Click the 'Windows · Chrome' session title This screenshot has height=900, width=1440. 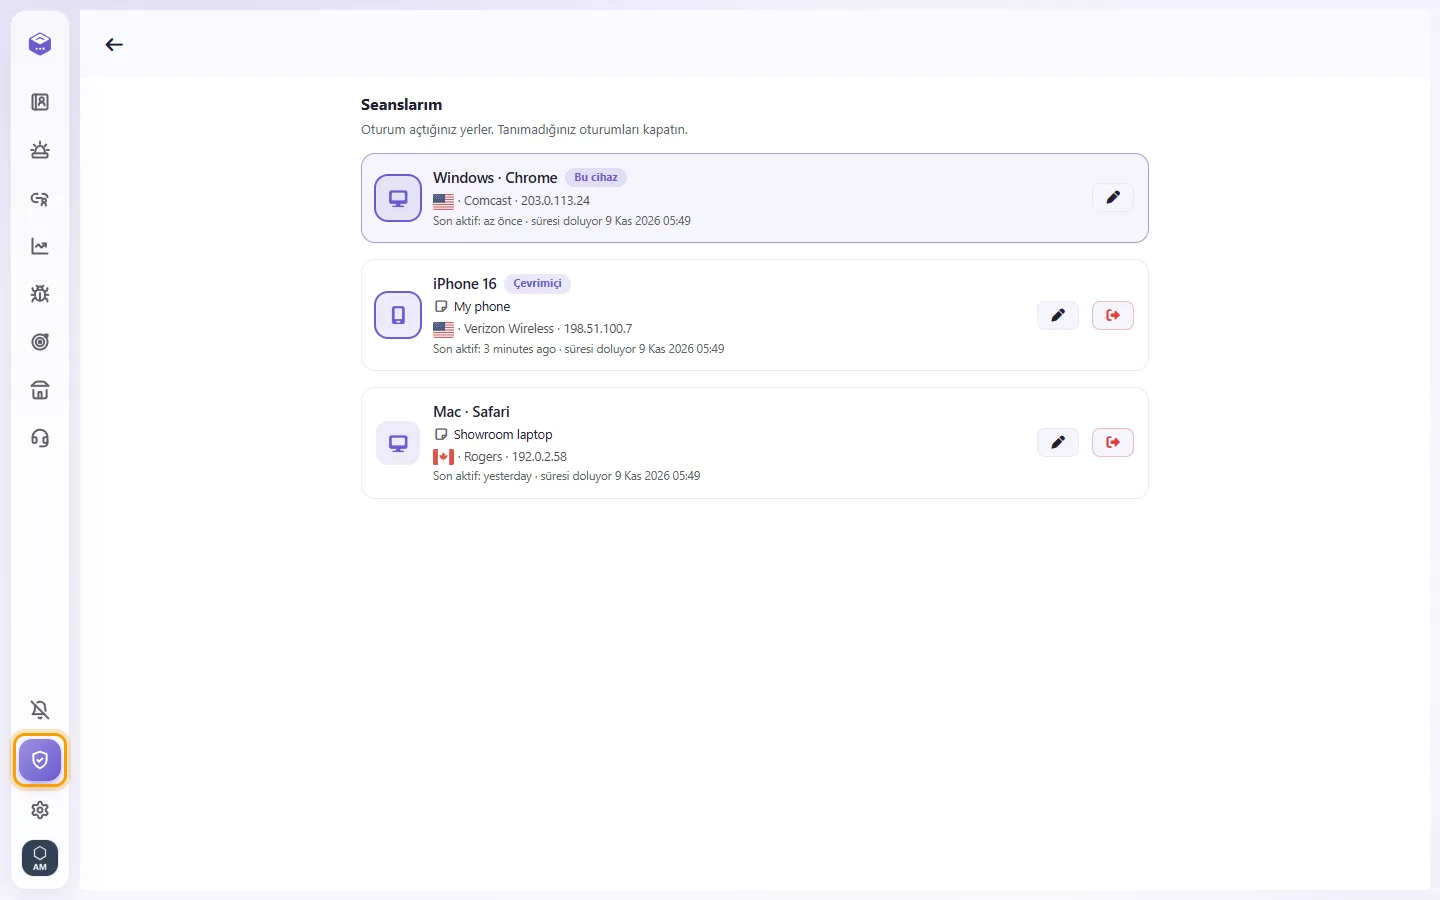pos(495,178)
